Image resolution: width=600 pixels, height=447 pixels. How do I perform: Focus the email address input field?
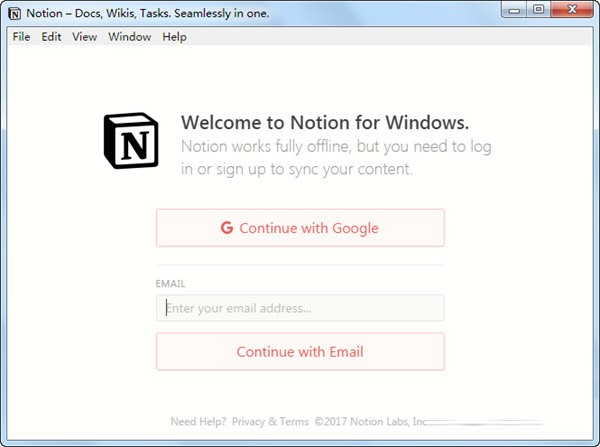tap(300, 308)
